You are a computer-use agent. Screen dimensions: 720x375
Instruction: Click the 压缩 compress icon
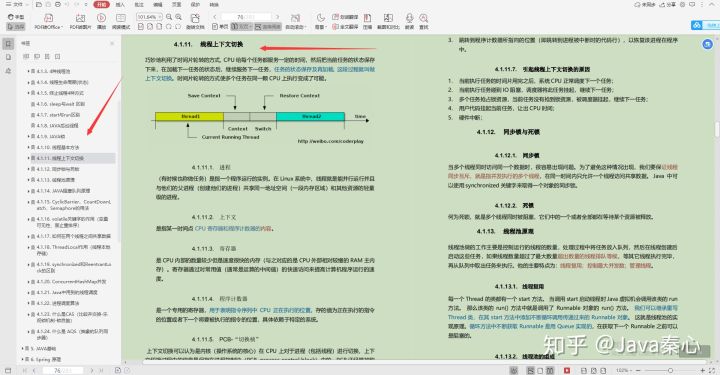(x=367, y=21)
